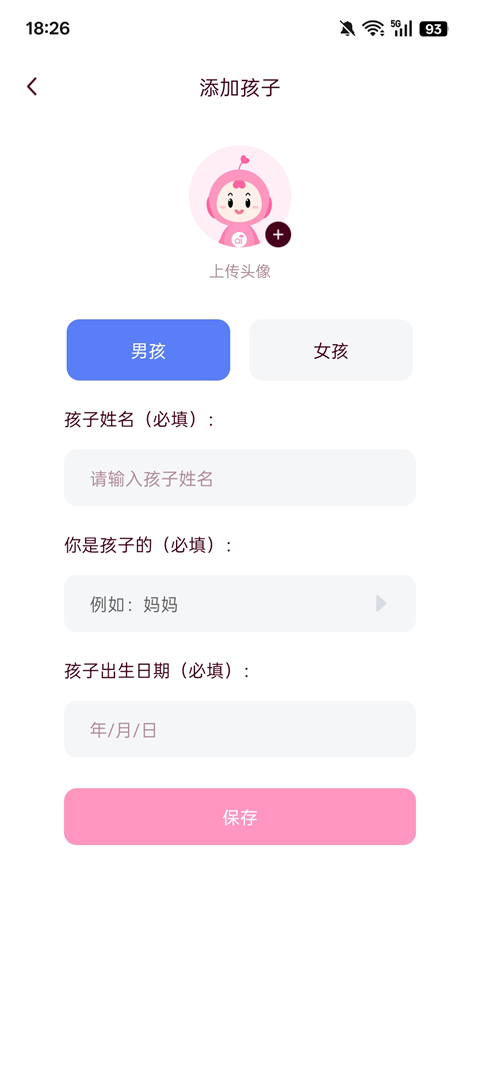Tap the battery 93 indicator

(x=434, y=29)
